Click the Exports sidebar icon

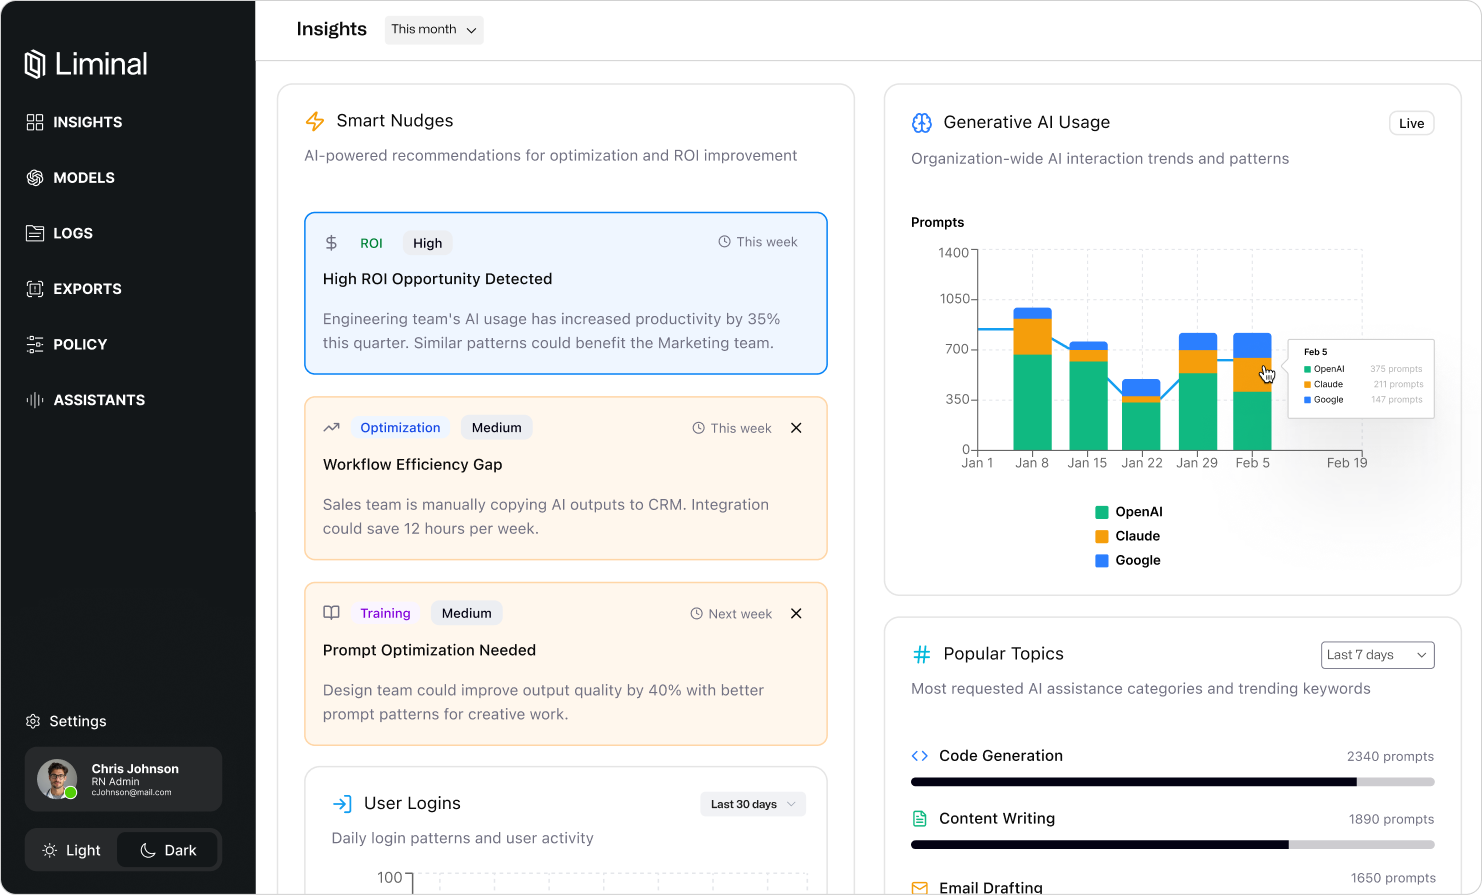35,289
